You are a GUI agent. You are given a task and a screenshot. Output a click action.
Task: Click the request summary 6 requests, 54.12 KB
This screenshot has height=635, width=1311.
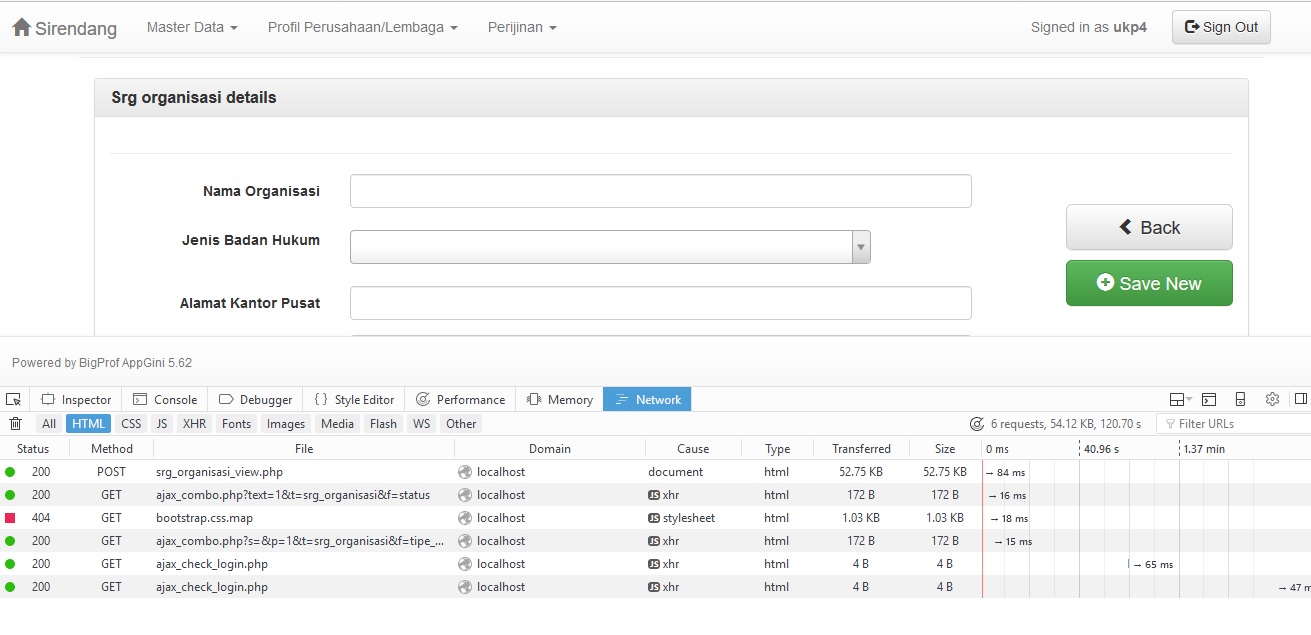click(1056, 424)
